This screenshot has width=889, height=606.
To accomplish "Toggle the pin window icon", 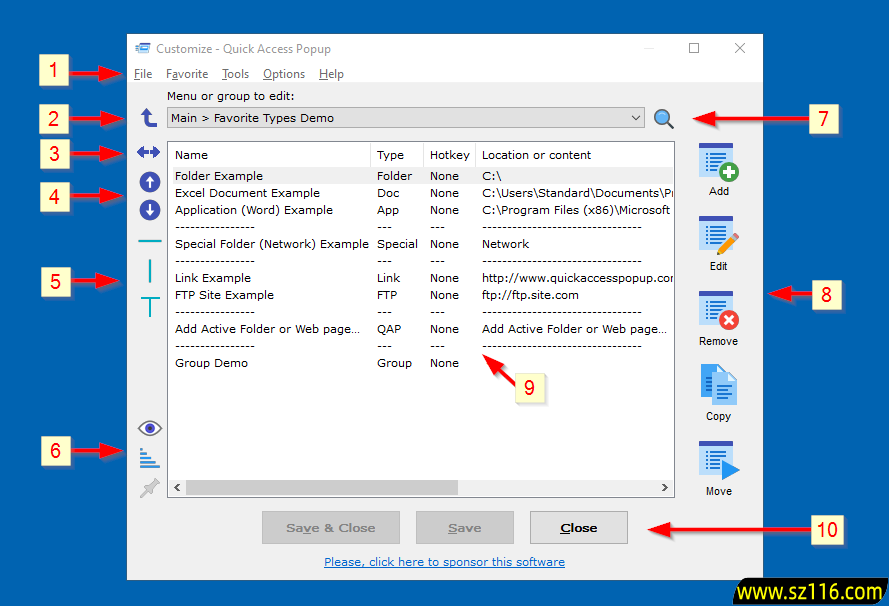I will (149, 488).
